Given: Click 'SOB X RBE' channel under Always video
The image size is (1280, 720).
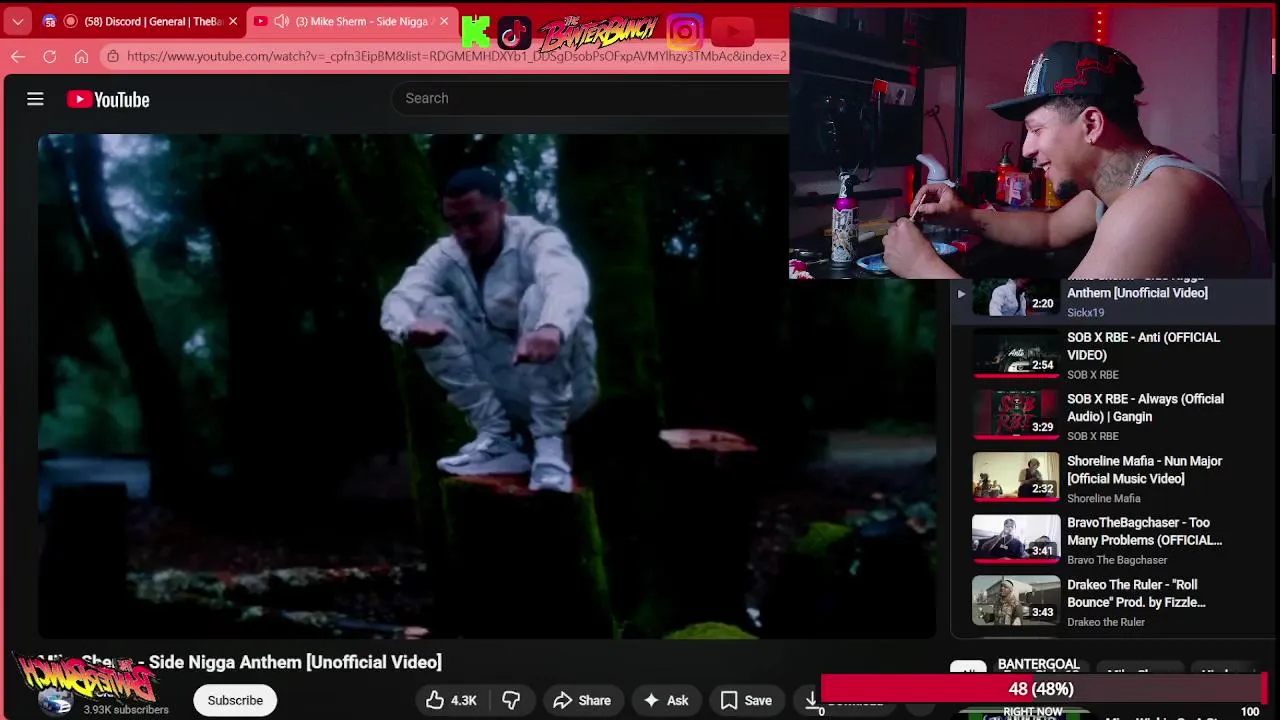Looking at the screenshot, I should tap(1093, 436).
